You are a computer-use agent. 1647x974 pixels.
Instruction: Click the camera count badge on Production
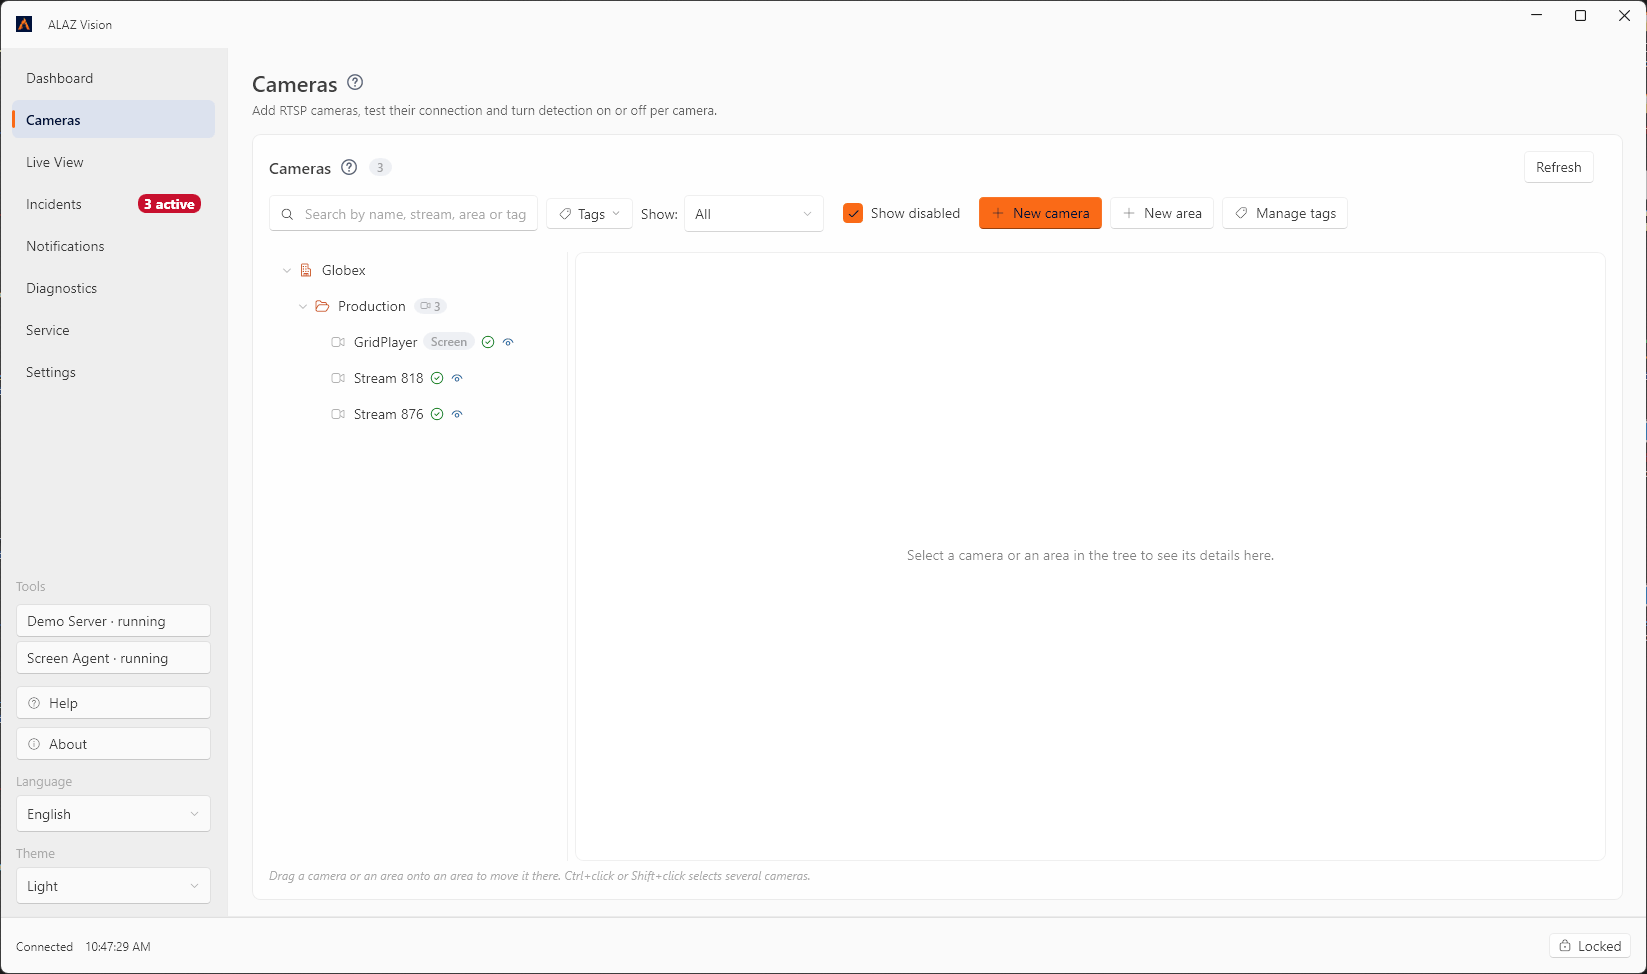coord(431,306)
